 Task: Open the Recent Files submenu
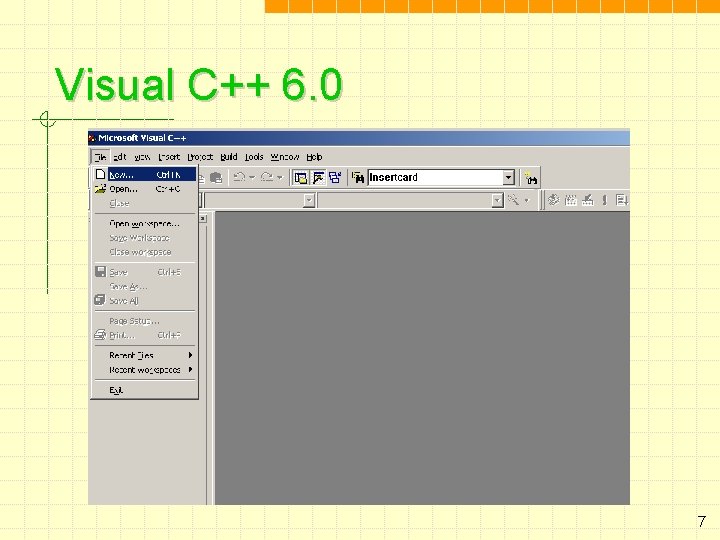(145, 355)
